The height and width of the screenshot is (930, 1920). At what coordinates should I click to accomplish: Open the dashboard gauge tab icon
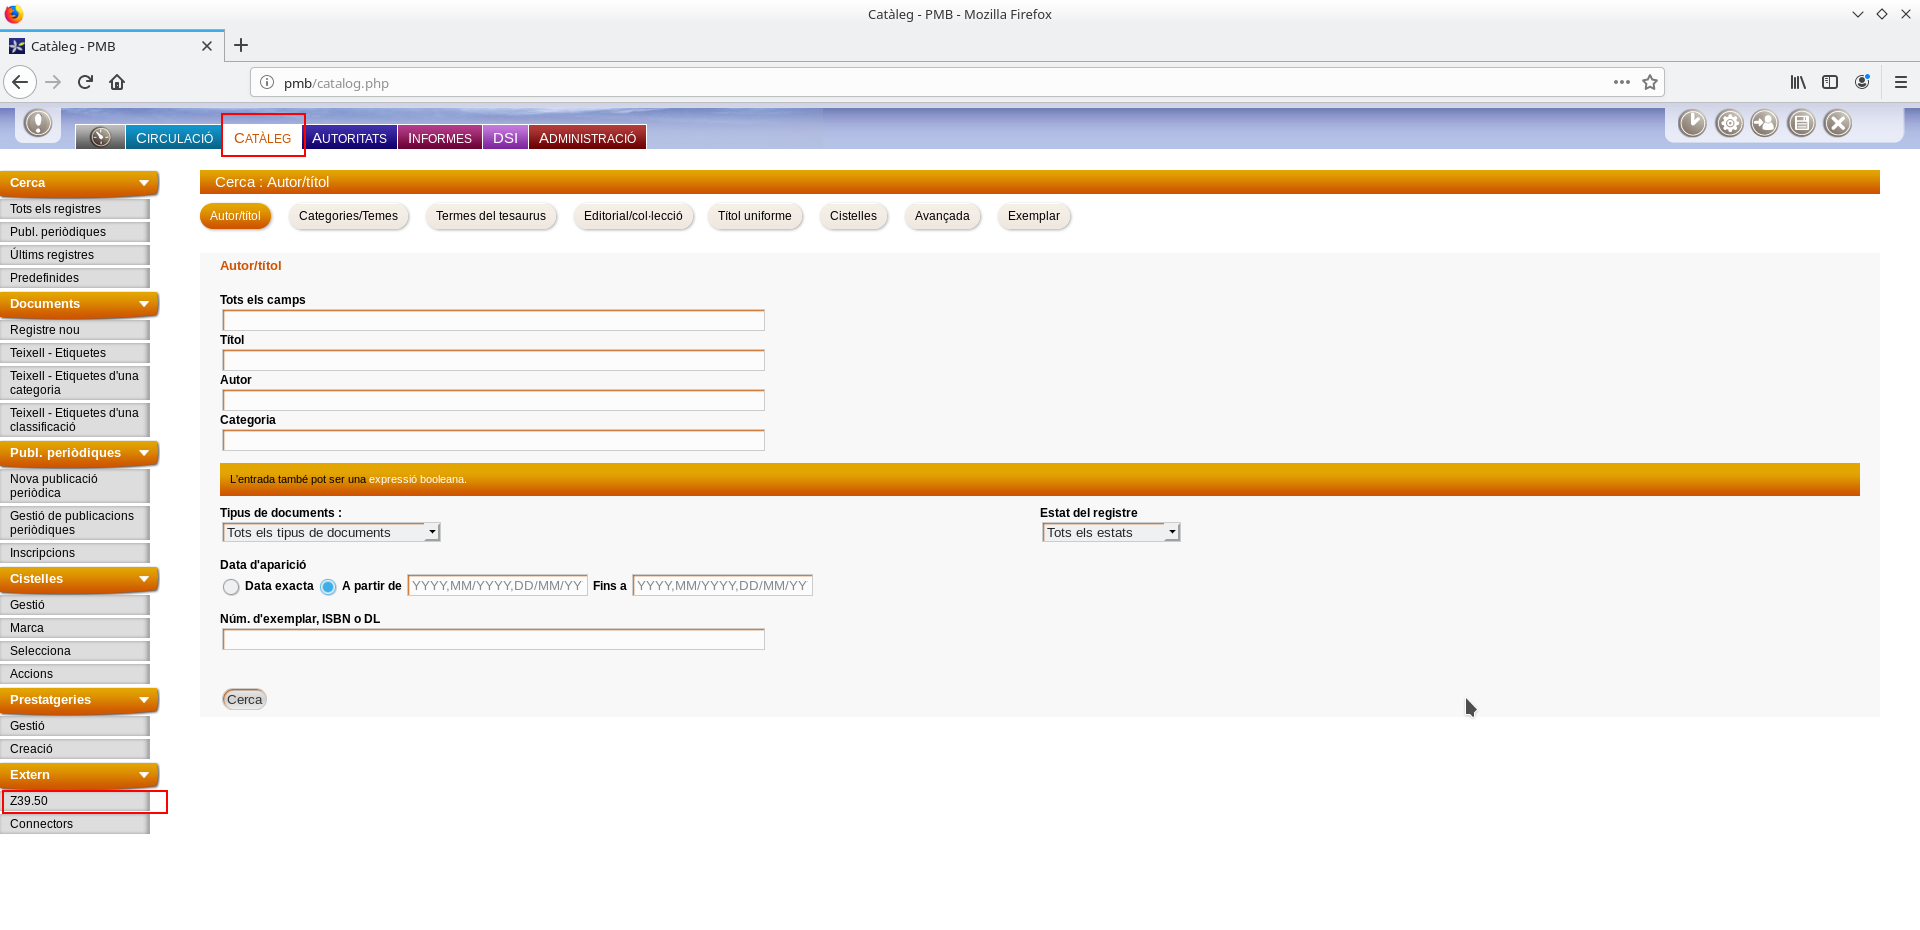(x=100, y=138)
